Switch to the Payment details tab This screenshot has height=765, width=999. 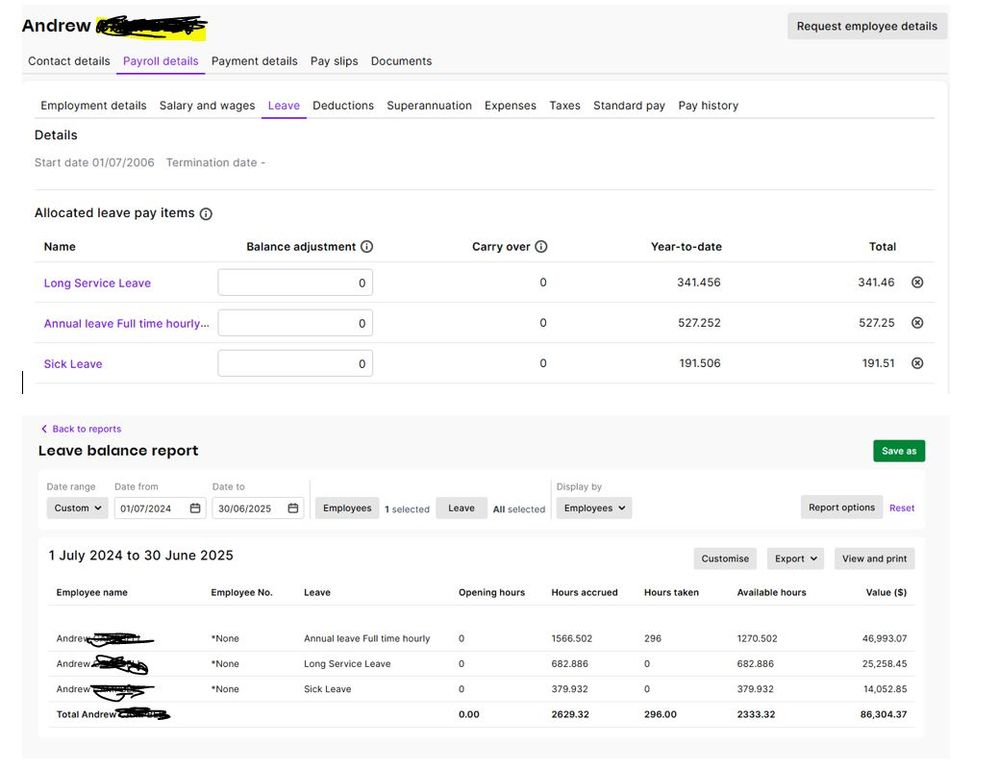coord(254,61)
